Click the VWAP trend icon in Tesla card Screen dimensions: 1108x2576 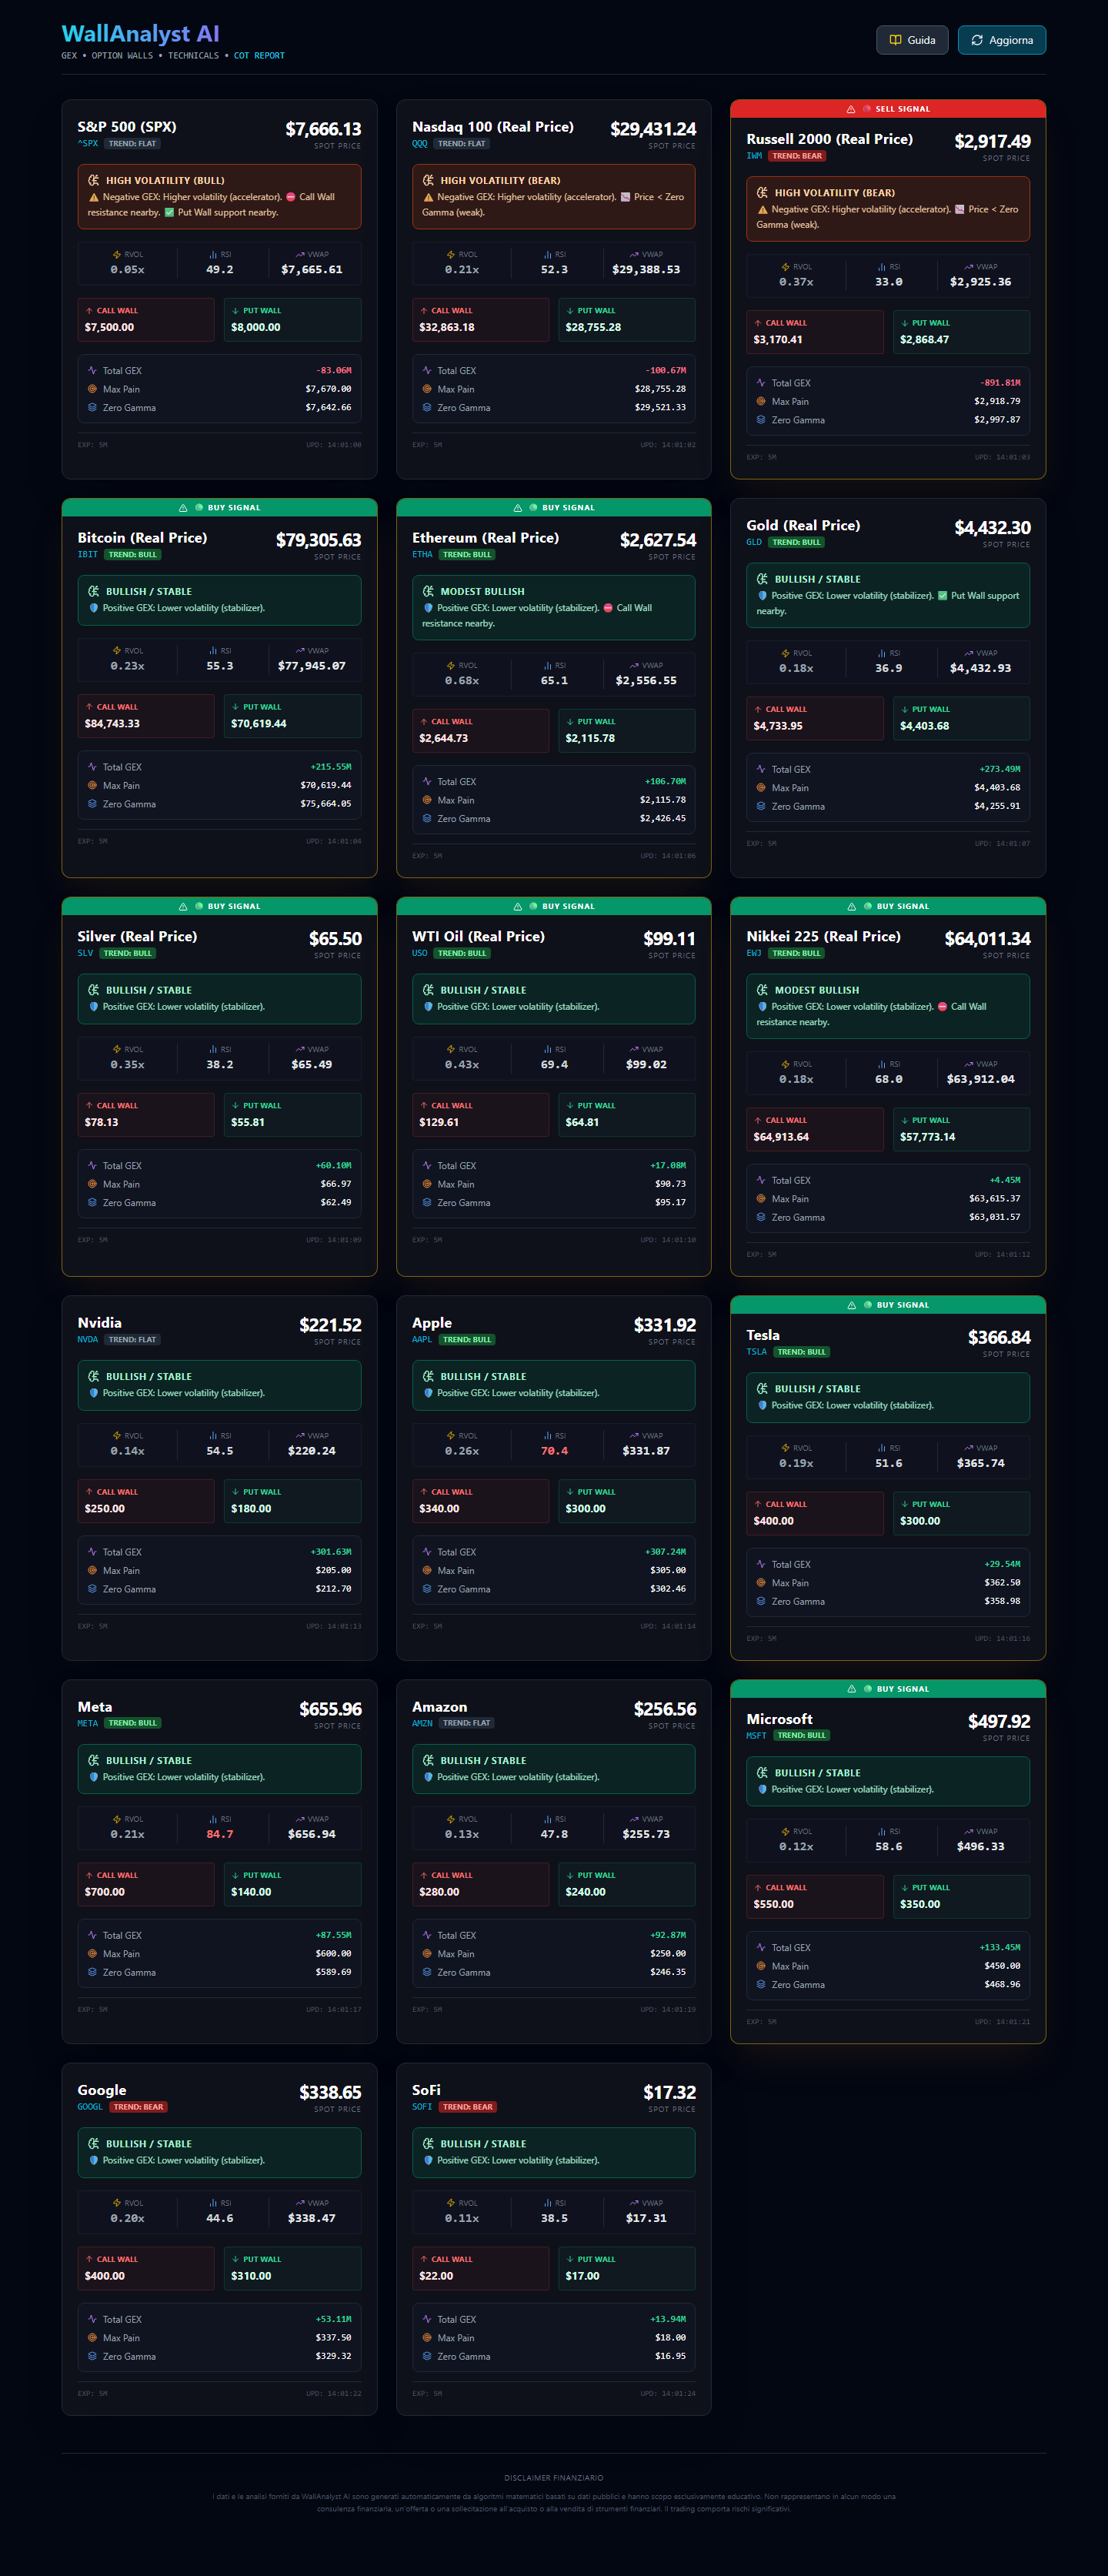pos(968,1448)
